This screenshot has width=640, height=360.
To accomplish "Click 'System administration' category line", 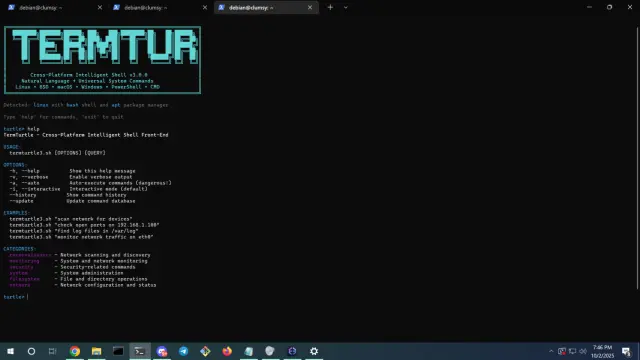I will click(66, 273).
